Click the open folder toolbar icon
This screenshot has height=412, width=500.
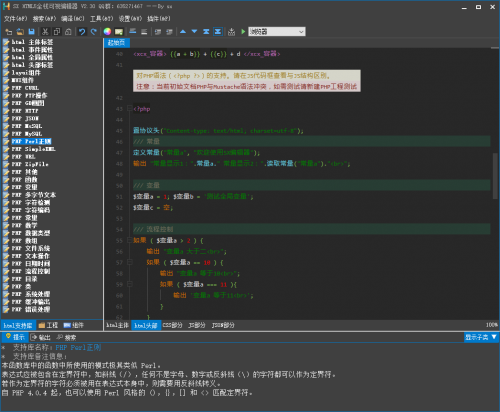tap(20, 32)
